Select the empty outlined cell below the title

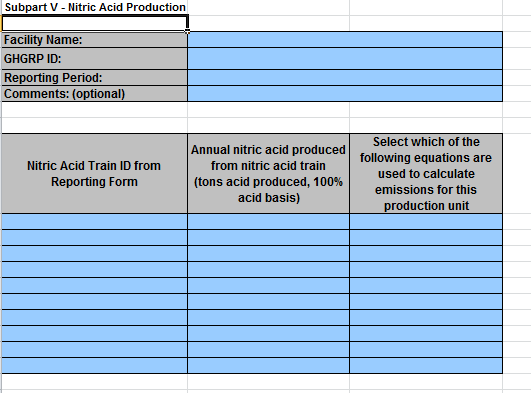point(94,23)
